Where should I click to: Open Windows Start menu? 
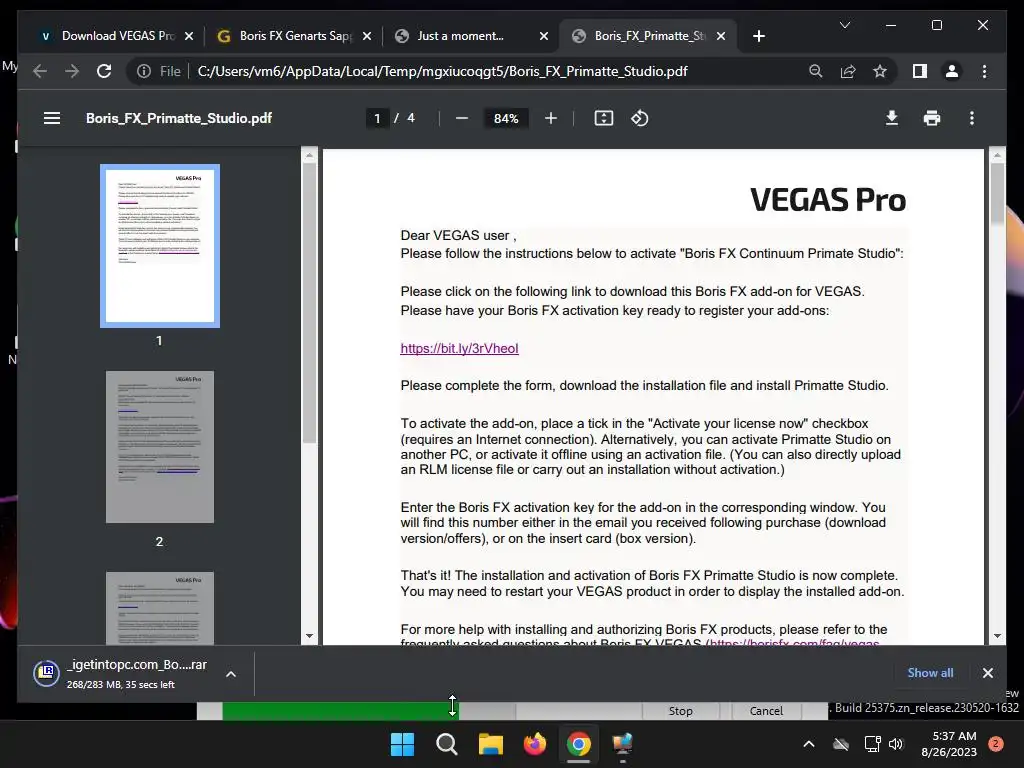[402, 744]
